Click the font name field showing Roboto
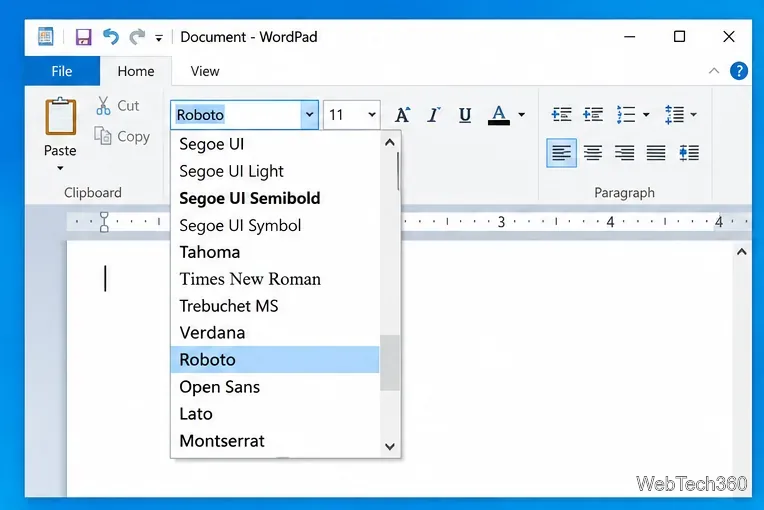The width and height of the screenshot is (764, 510). [x=236, y=115]
